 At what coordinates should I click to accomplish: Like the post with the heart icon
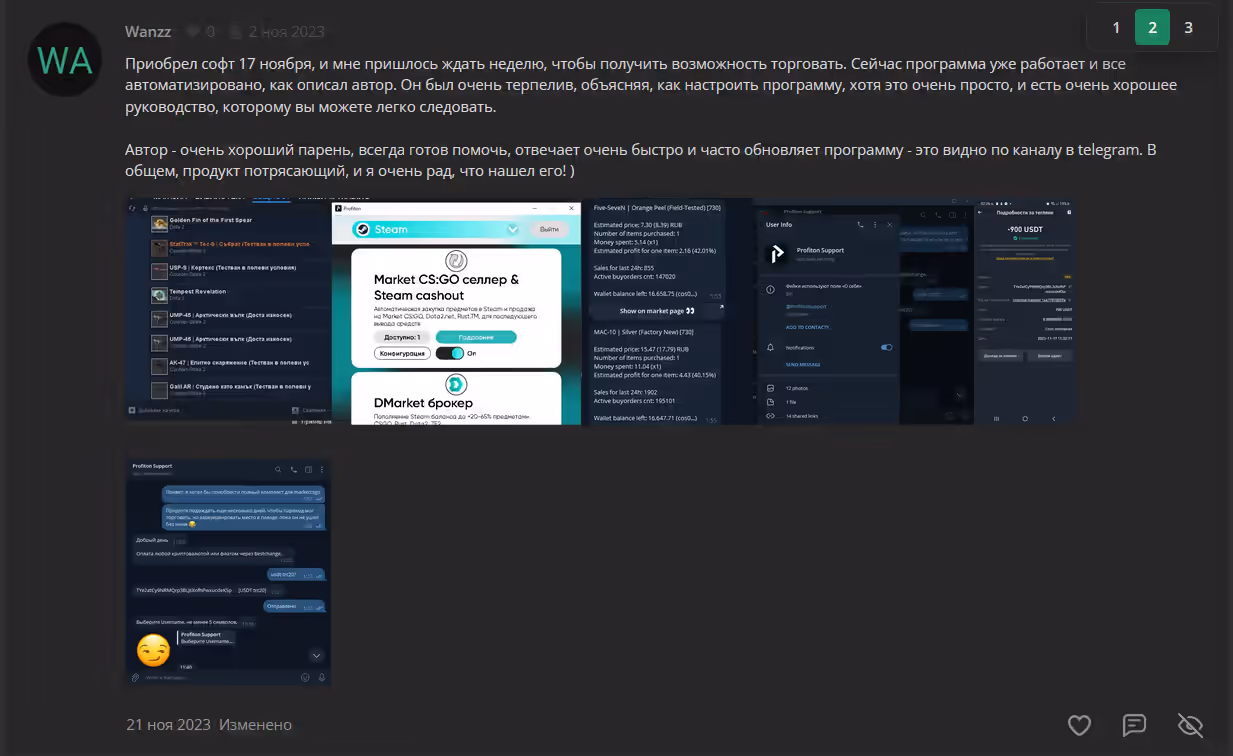pyautogui.click(x=1079, y=725)
